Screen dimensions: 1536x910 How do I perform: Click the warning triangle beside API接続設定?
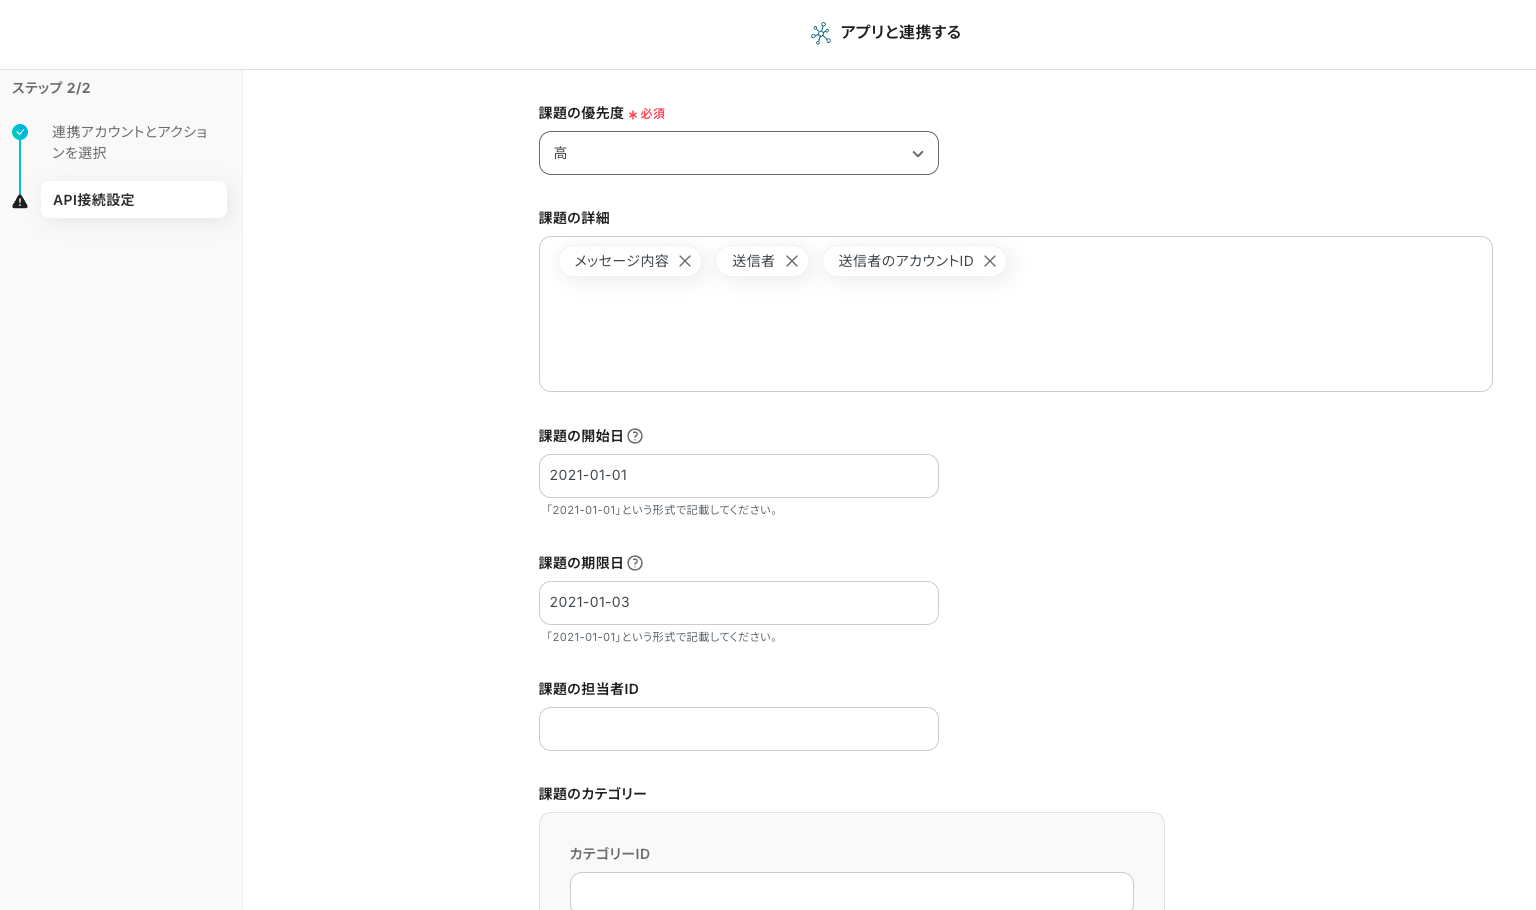[x=20, y=201]
